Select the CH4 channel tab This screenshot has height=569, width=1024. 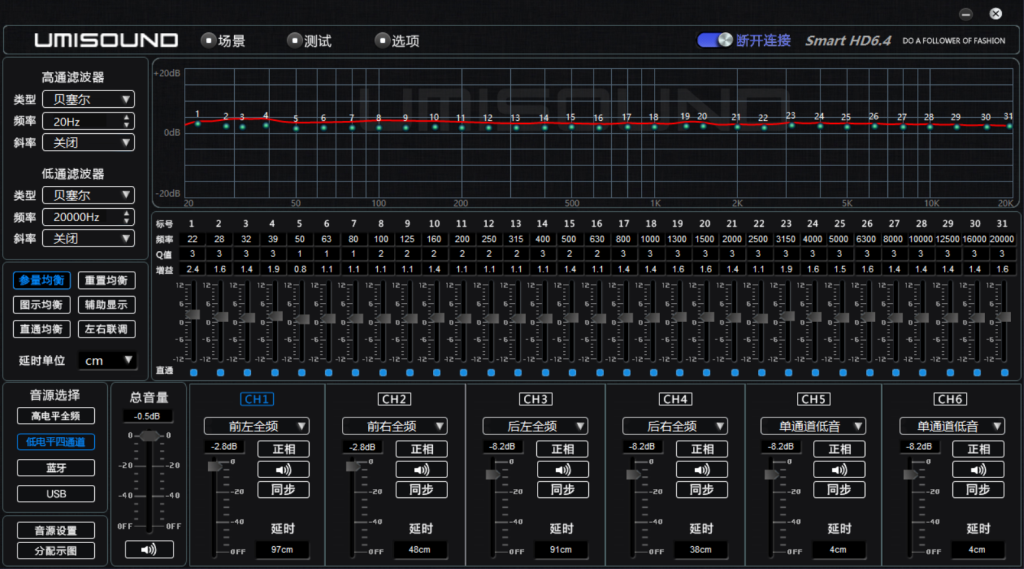(675, 398)
